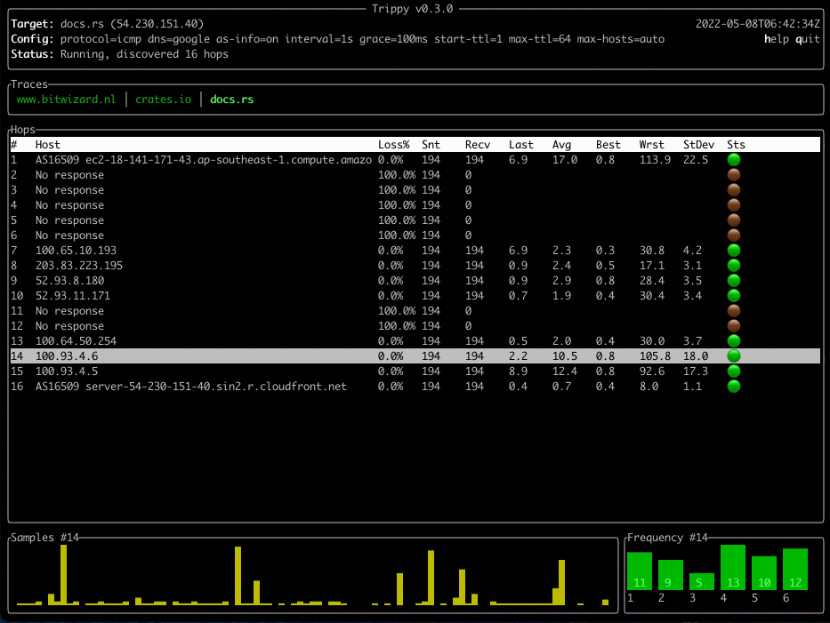
Task: Select the cloudfront.net hop 16 row
Action: point(190,386)
